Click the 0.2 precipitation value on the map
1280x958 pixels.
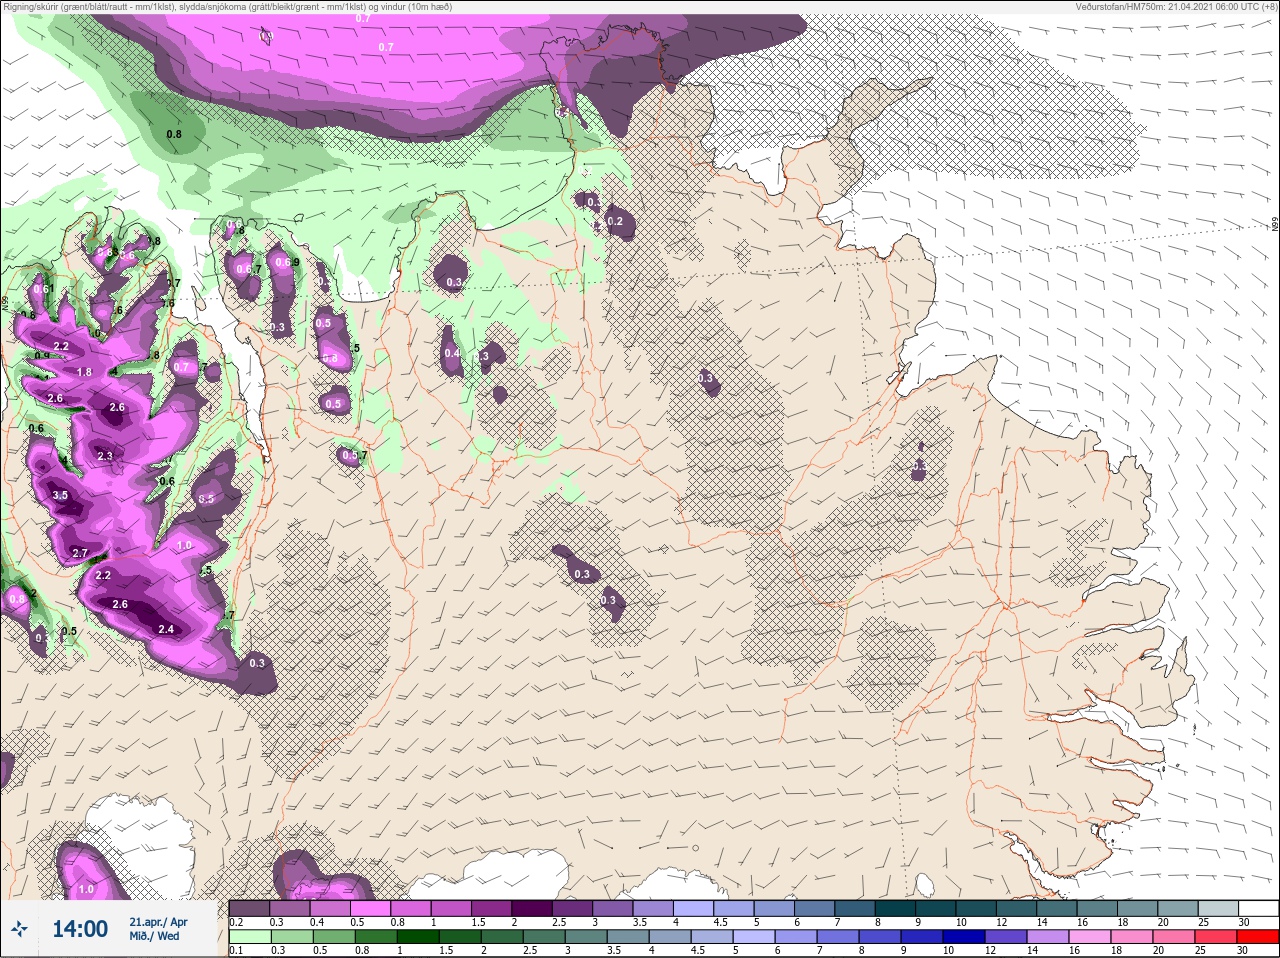[614, 221]
